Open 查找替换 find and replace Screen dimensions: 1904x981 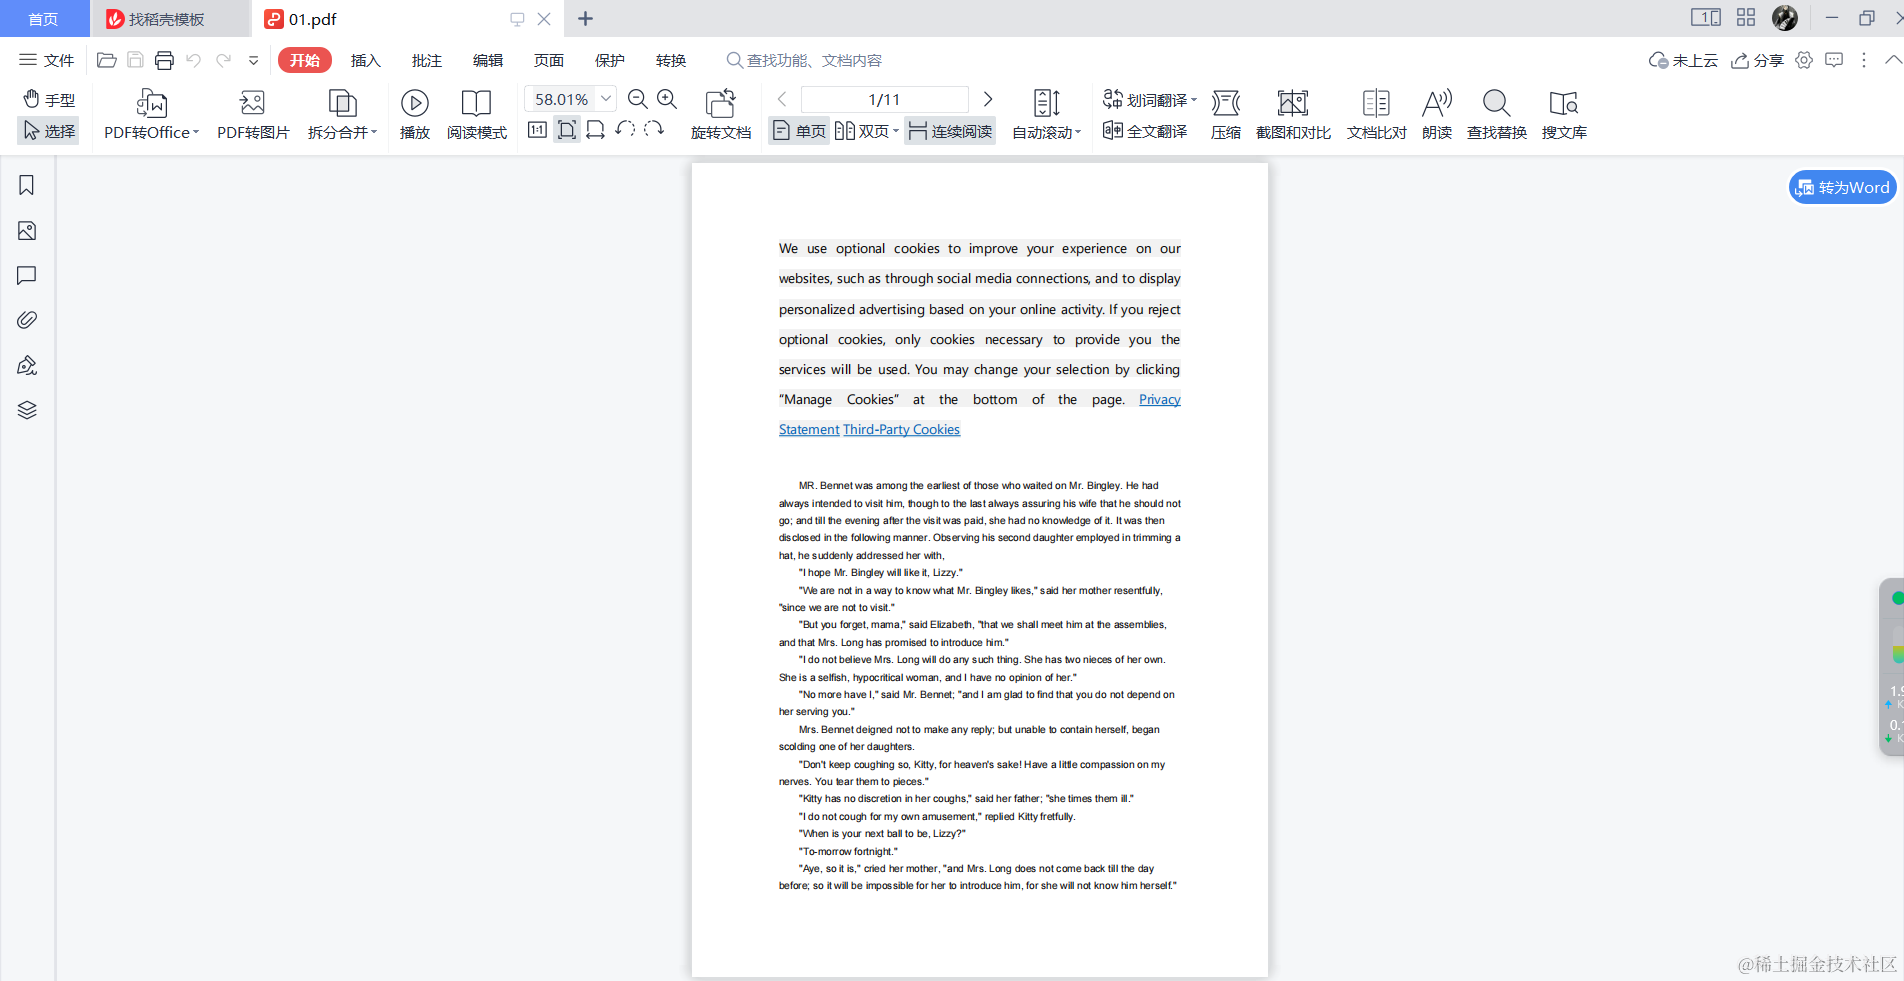point(1496,112)
